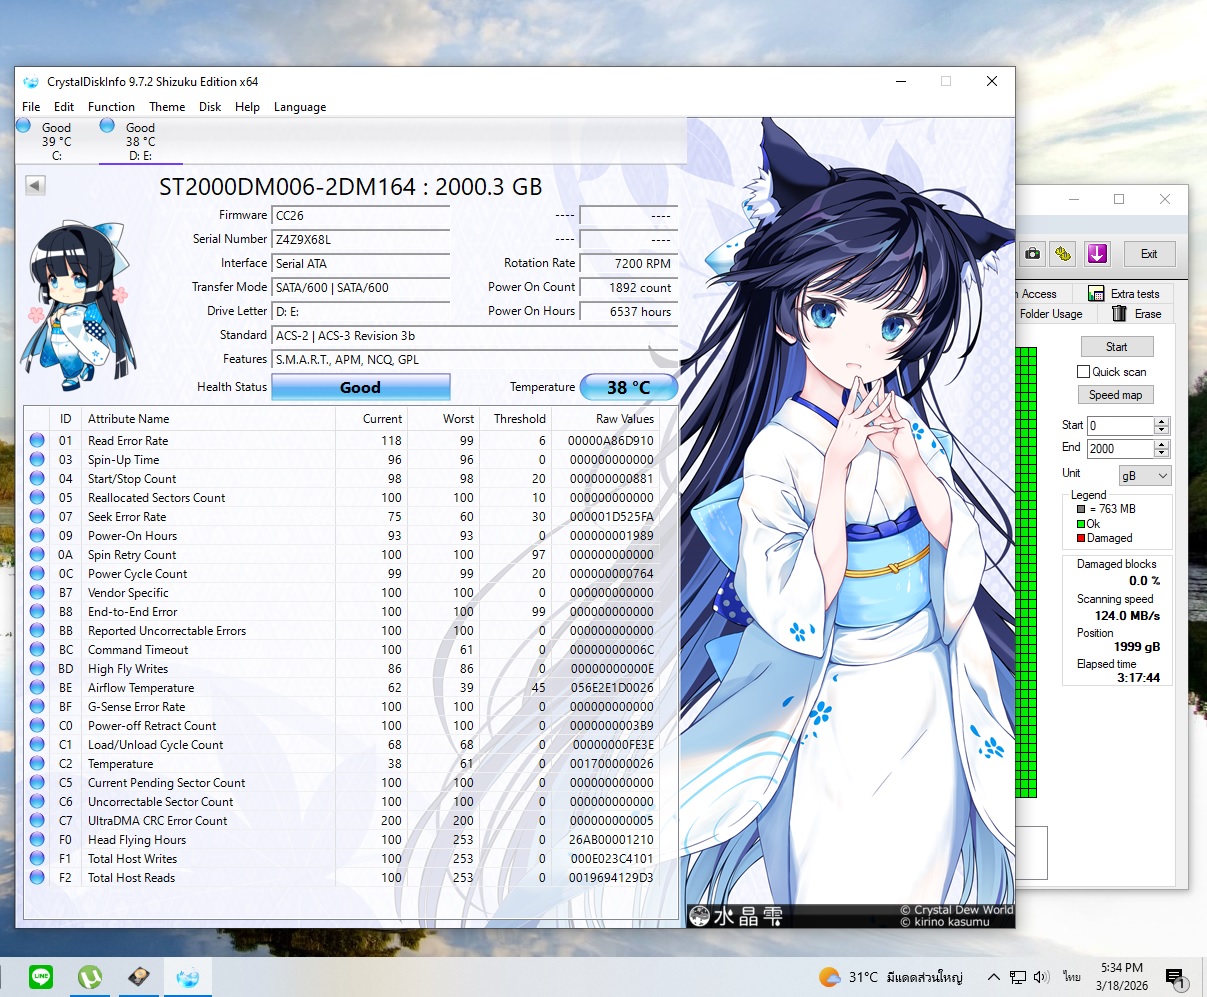Viewport: 1207px width, 997px height.
Task: Click status orb for Total Host Reads
Action: [37, 877]
